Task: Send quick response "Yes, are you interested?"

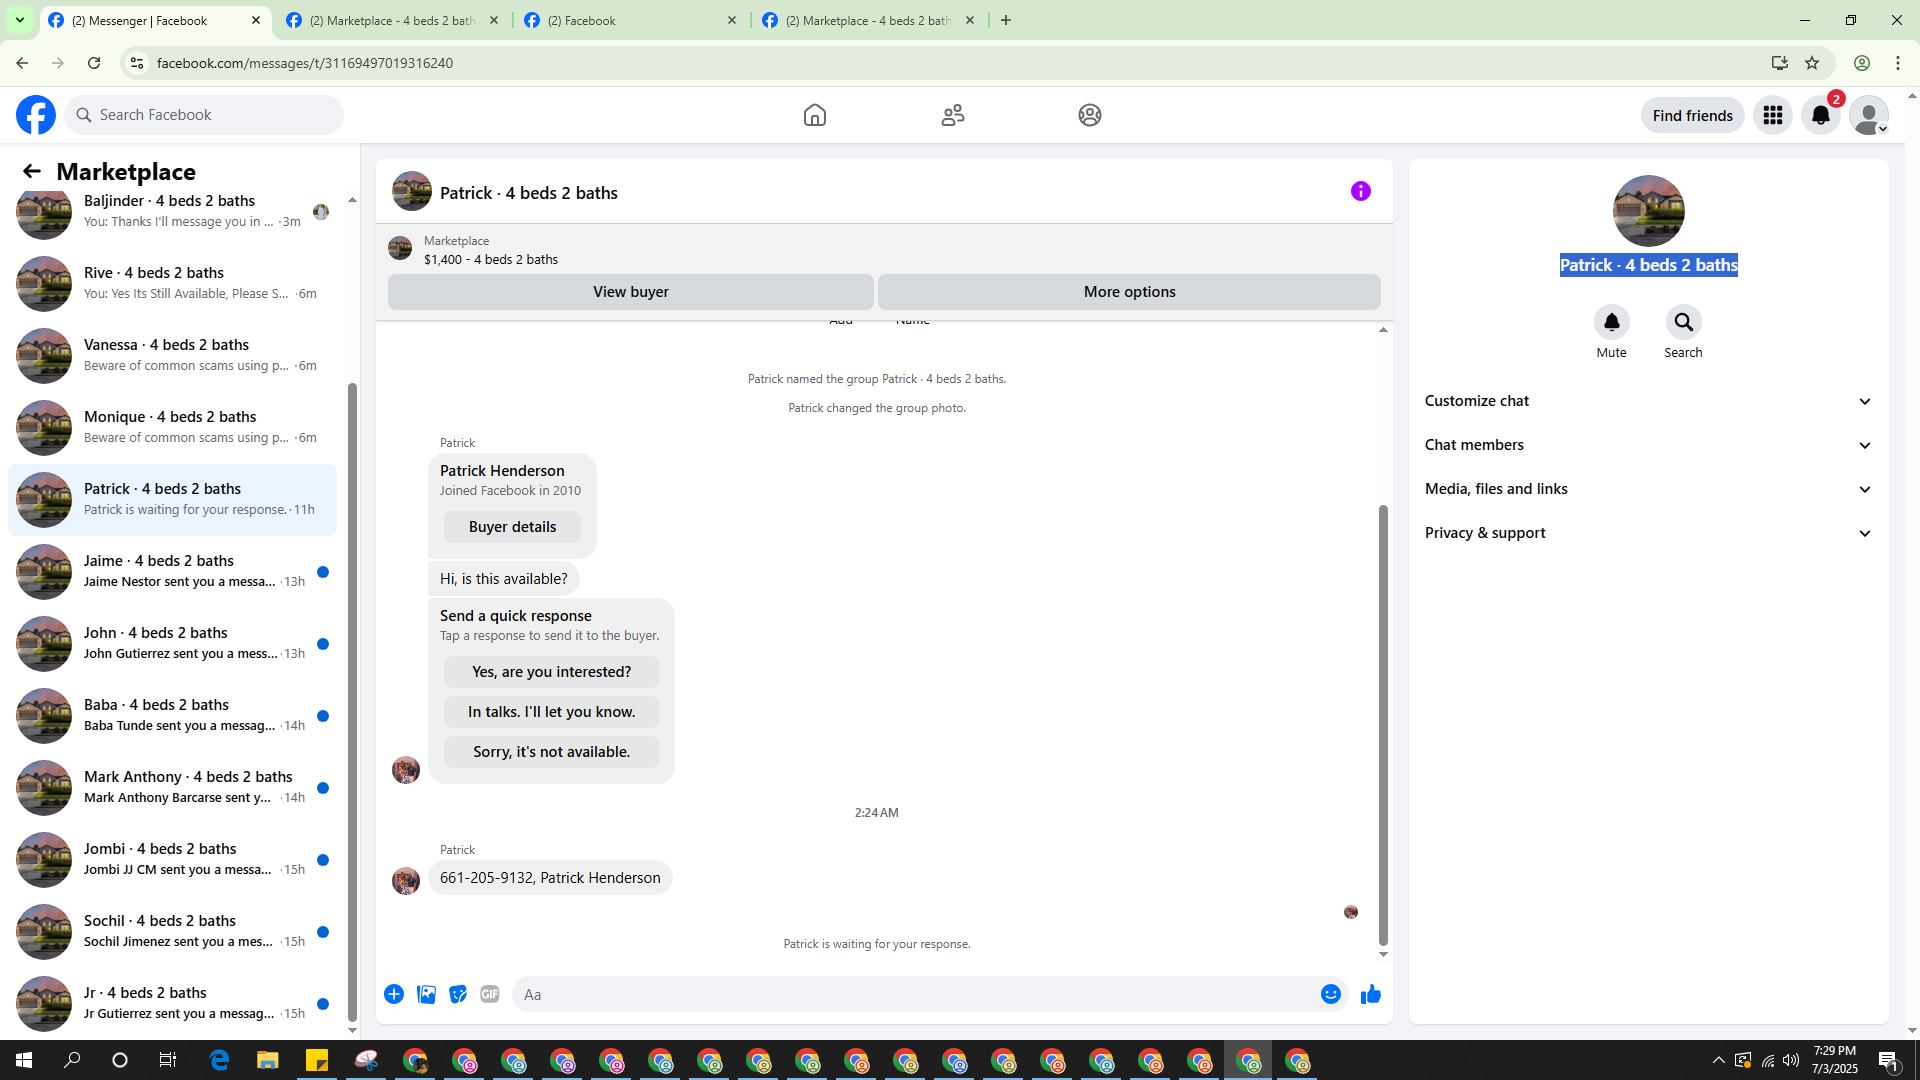Action: (551, 672)
